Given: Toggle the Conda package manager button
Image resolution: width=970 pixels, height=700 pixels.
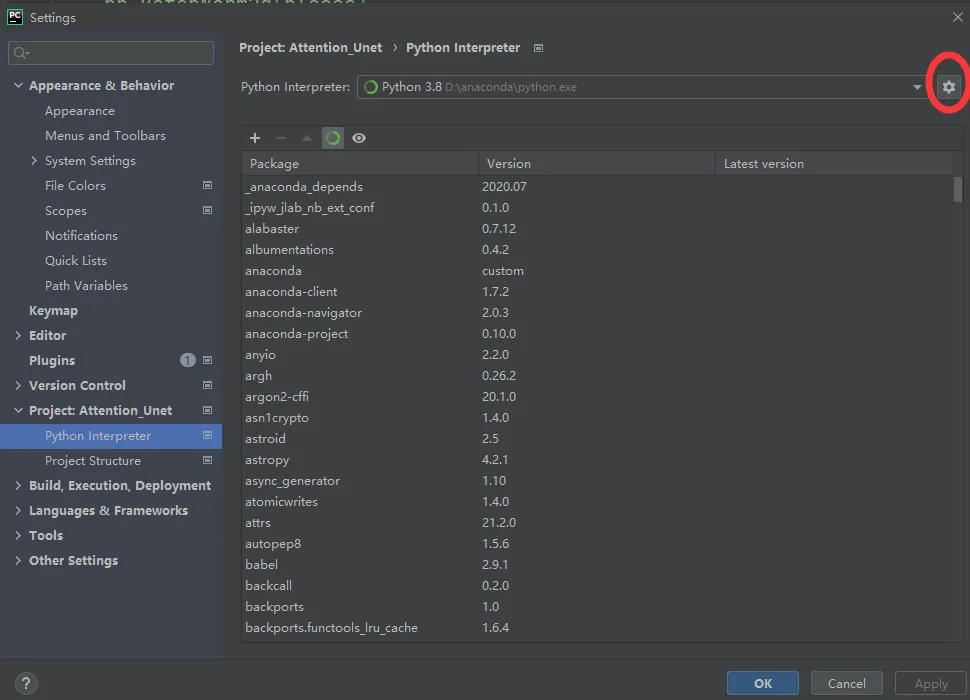Looking at the screenshot, I should (333, 138).
